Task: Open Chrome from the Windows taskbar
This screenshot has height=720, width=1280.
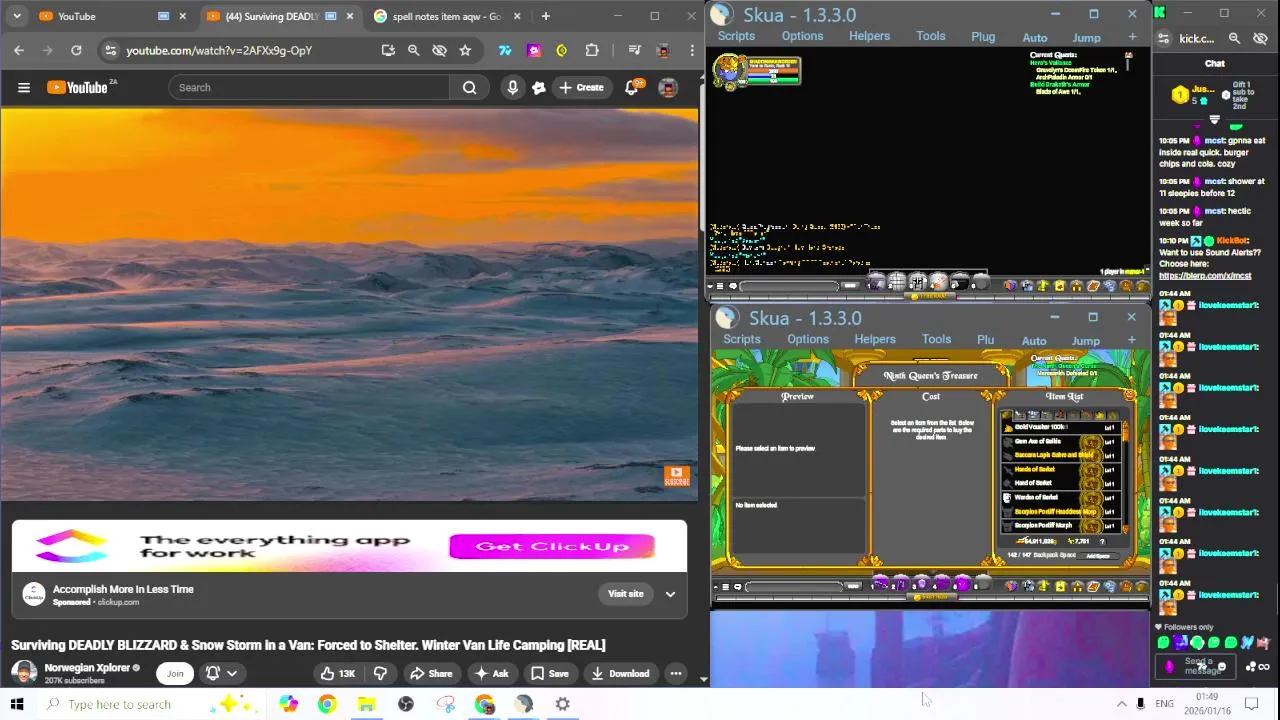Action: pyautogui.click(x=327, y=704)
